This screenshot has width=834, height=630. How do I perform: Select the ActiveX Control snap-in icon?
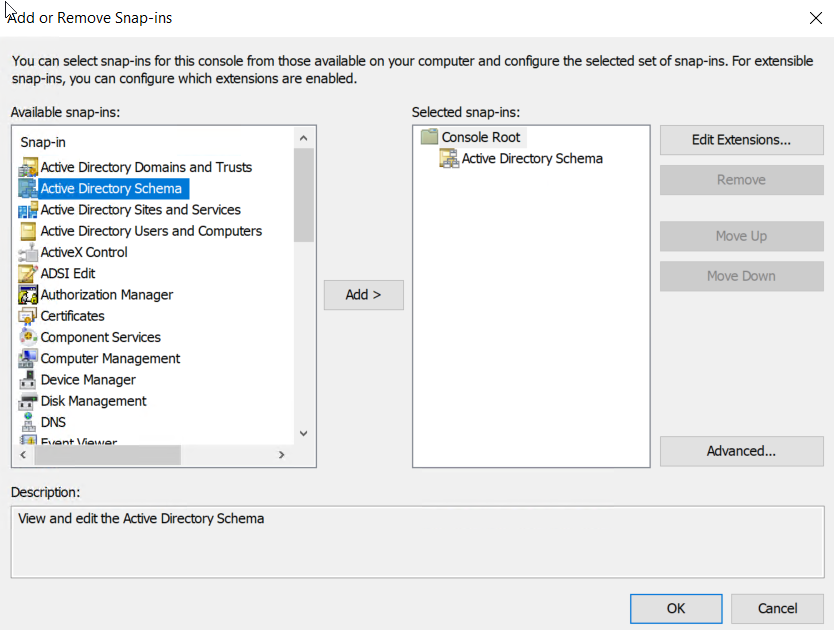coord(28,252)
